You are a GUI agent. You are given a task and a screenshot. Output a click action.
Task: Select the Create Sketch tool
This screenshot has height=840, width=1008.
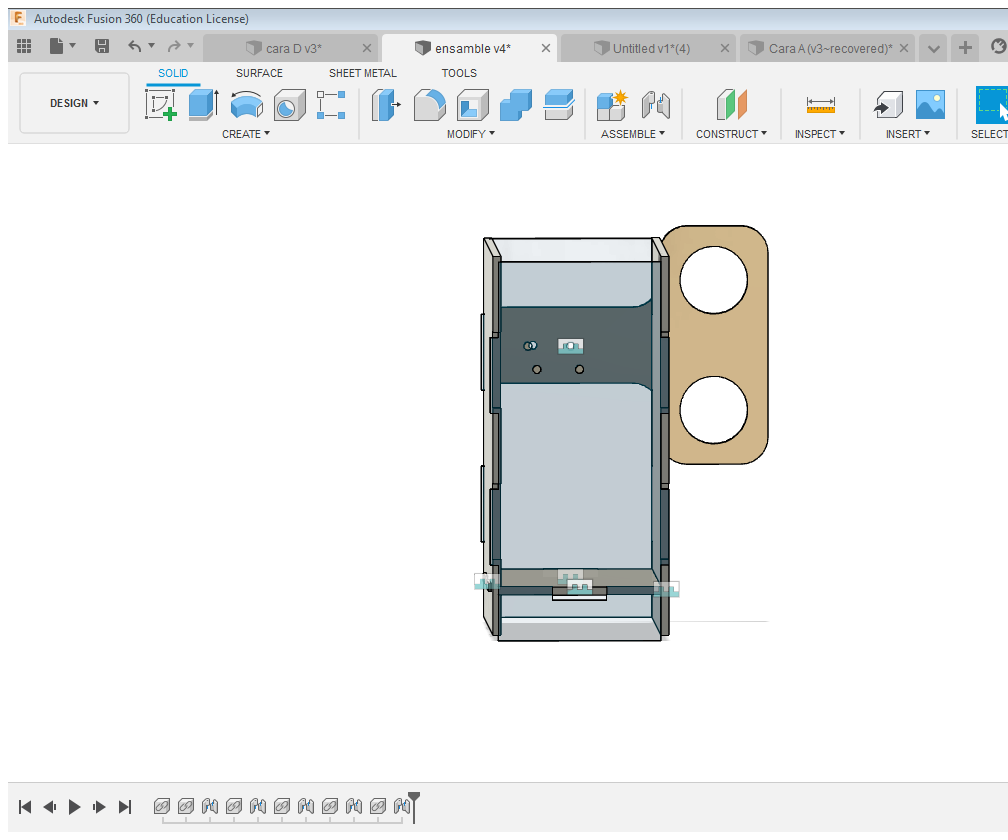pos(161,105)
